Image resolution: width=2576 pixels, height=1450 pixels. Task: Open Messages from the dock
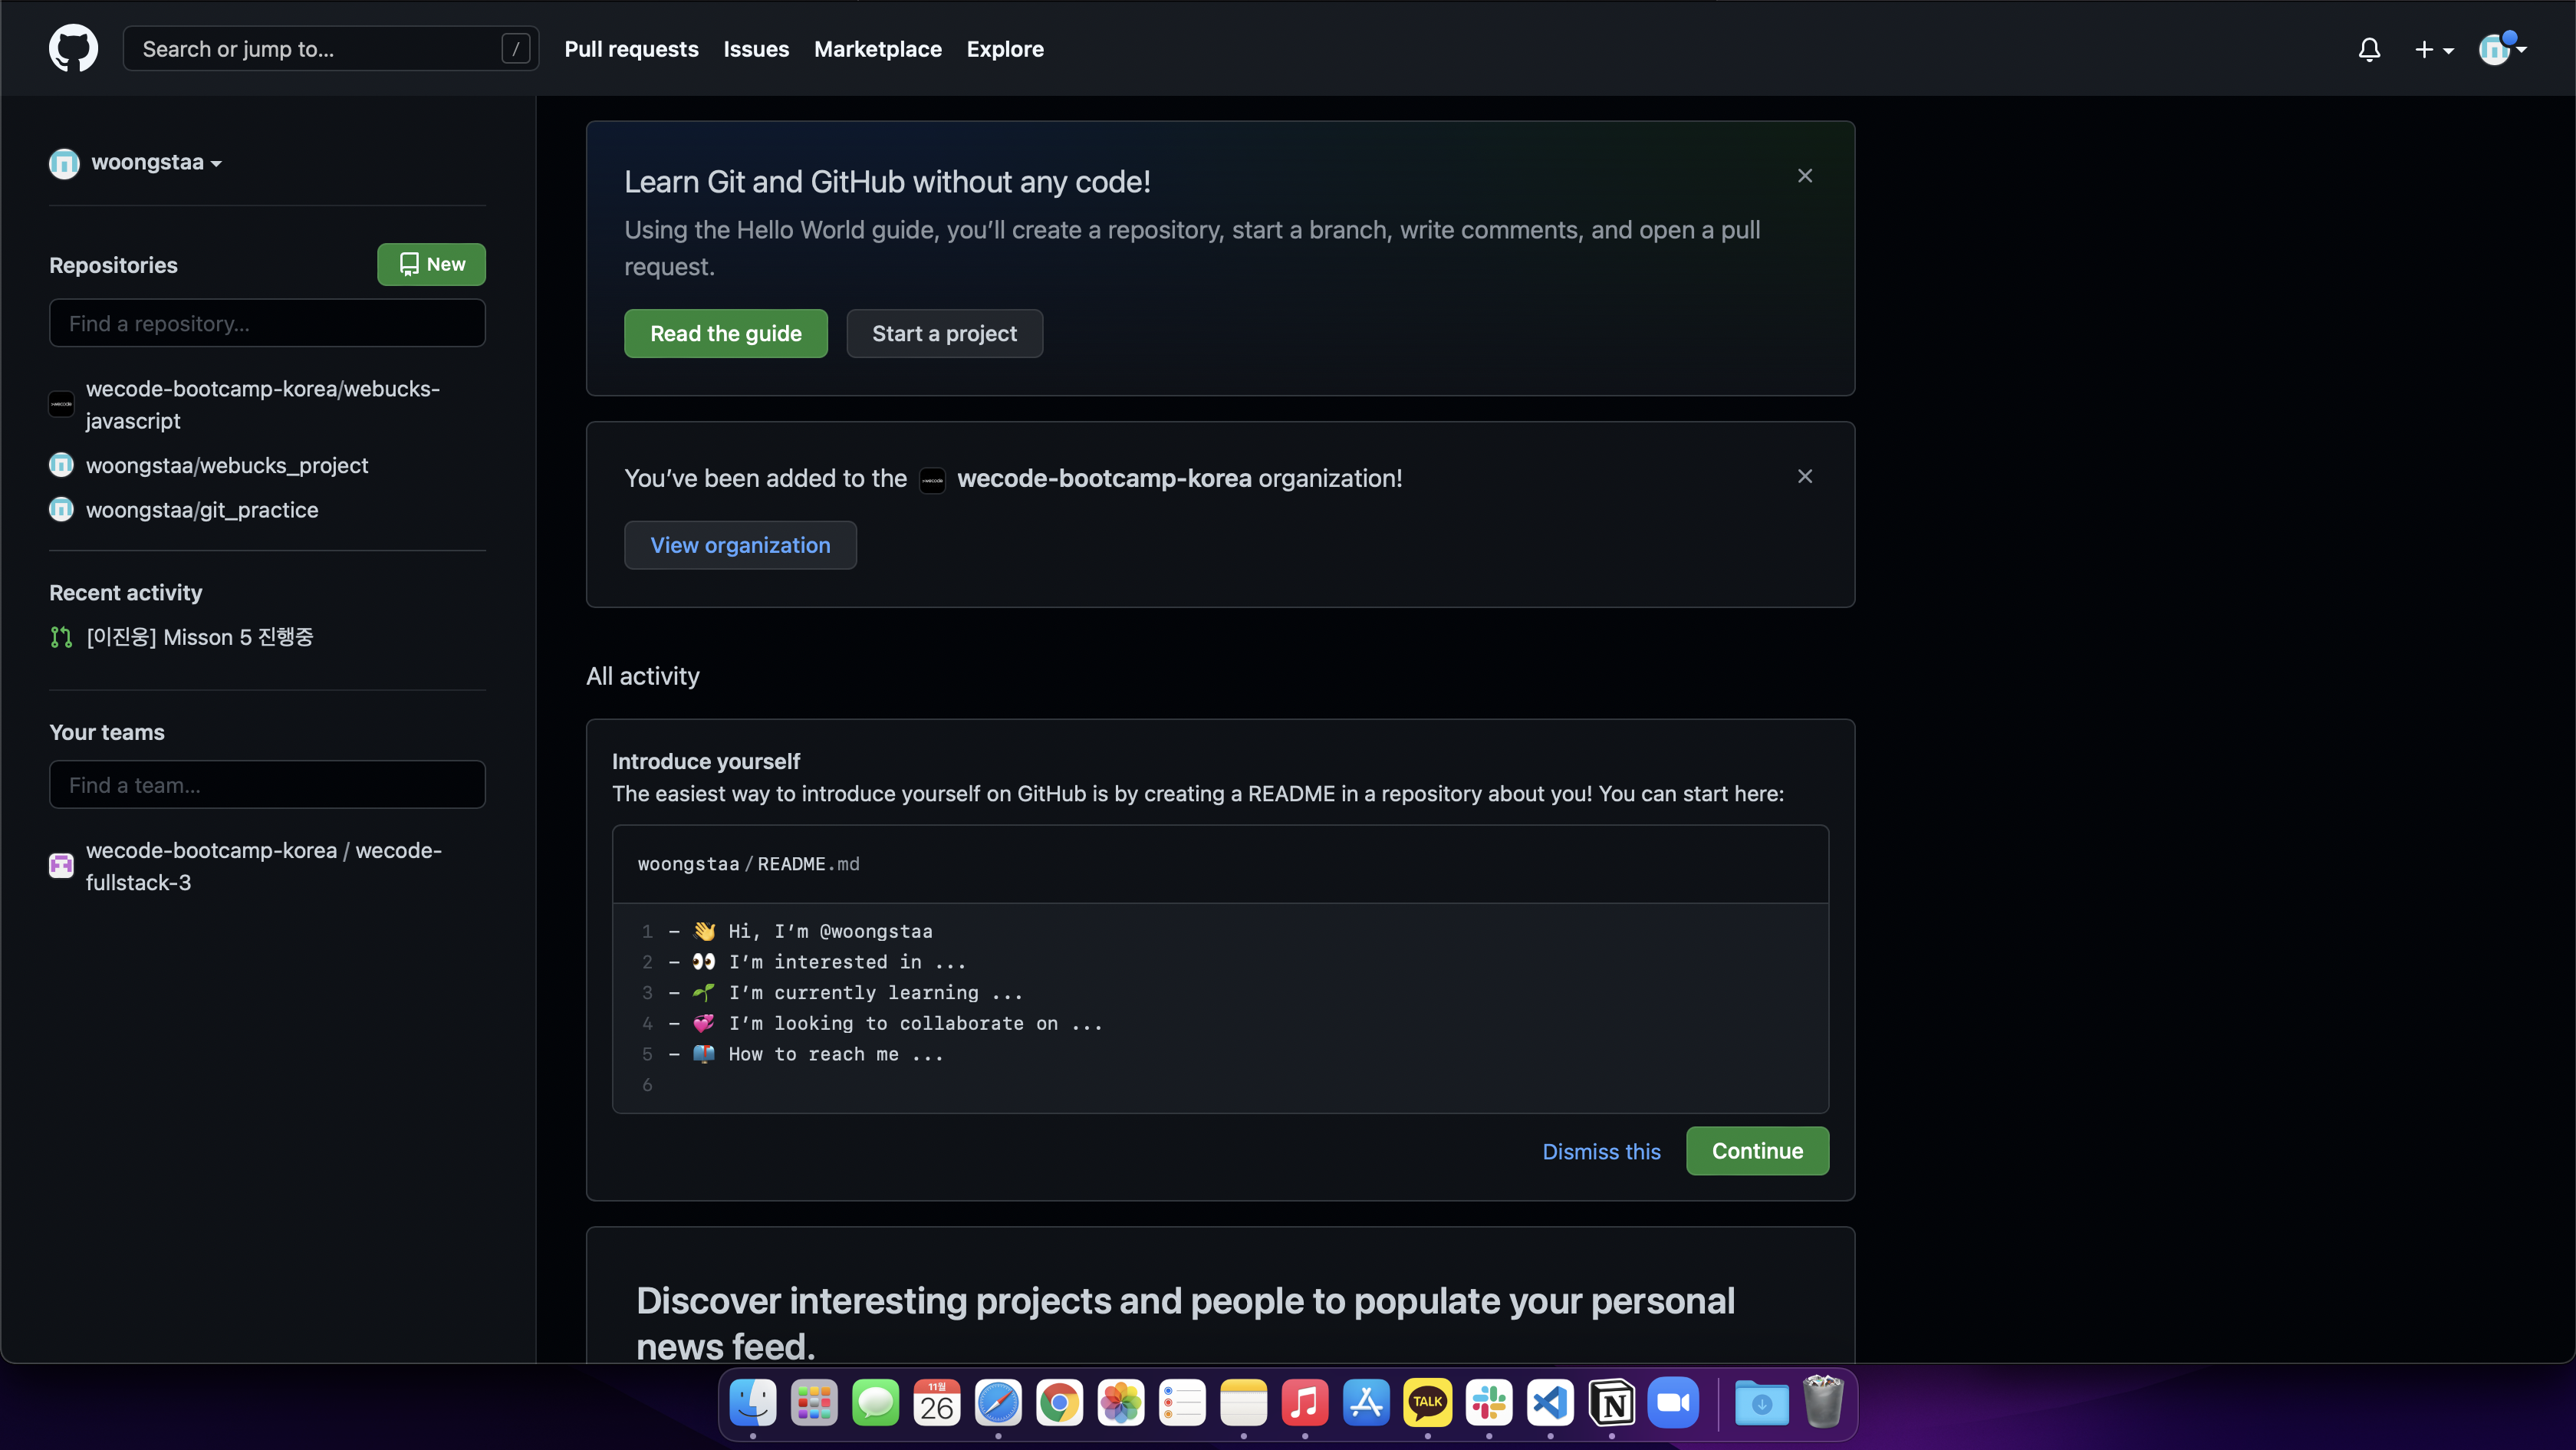tap(875, 1402)
